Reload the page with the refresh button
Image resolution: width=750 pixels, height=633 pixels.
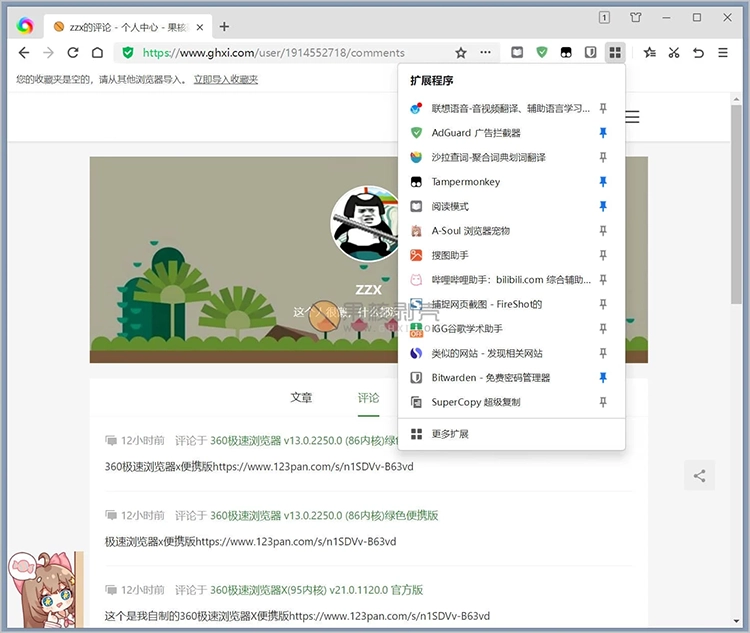(73, 52)
